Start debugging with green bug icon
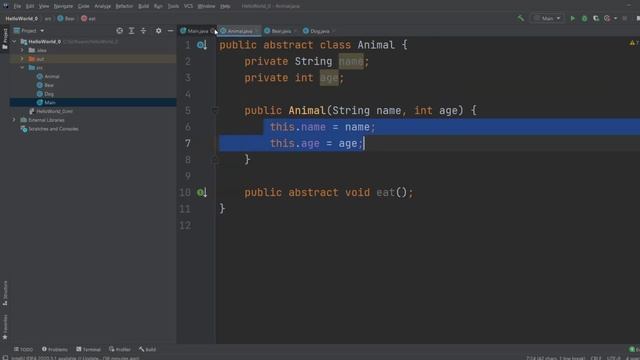 click(x=584, y=18)
